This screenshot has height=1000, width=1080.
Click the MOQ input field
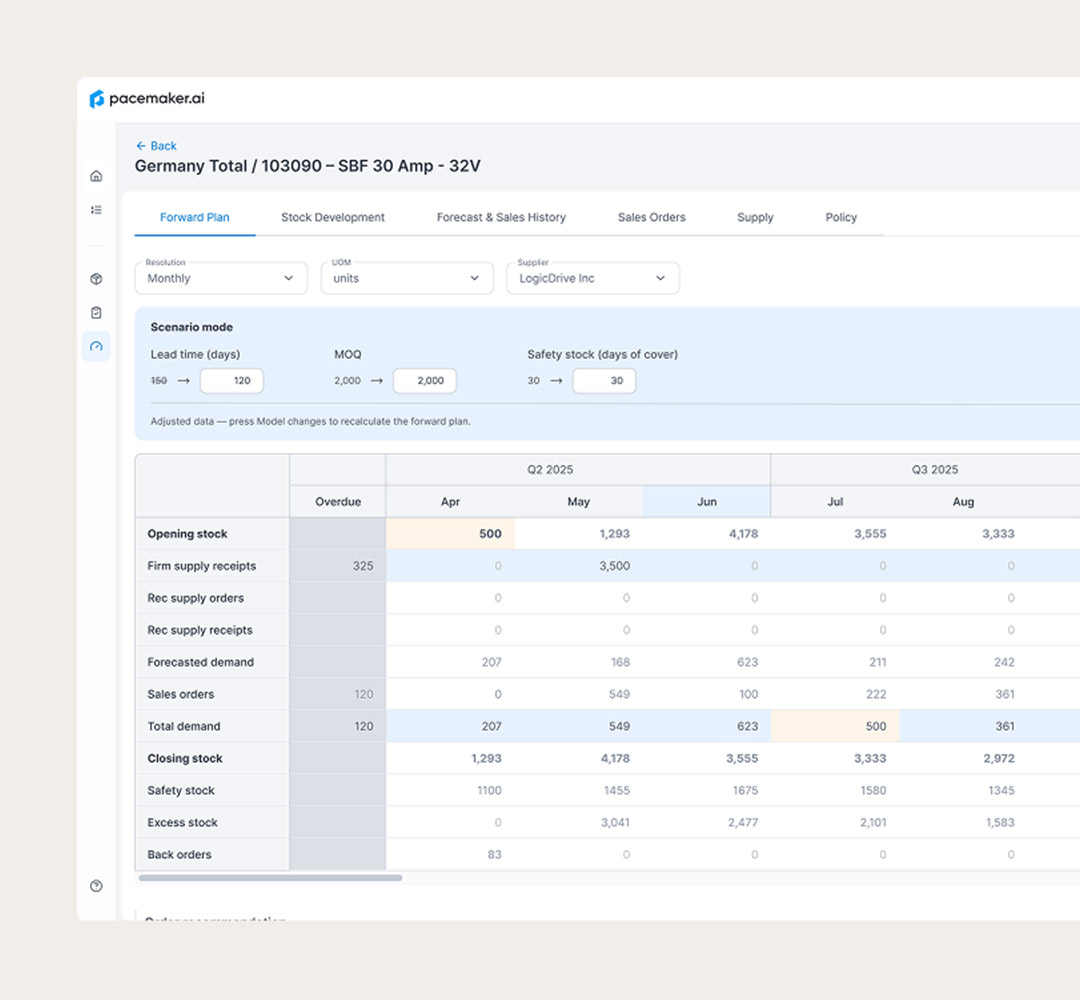(424, 380)
